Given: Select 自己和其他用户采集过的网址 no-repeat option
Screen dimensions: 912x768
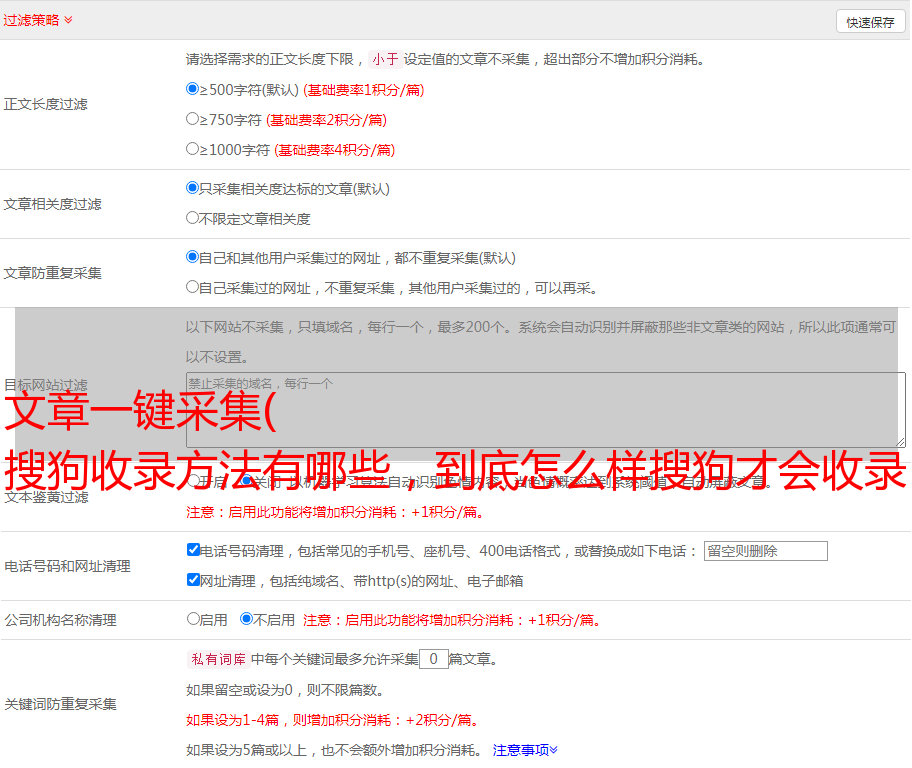Looking at the screenshot, I should (192, 257).
